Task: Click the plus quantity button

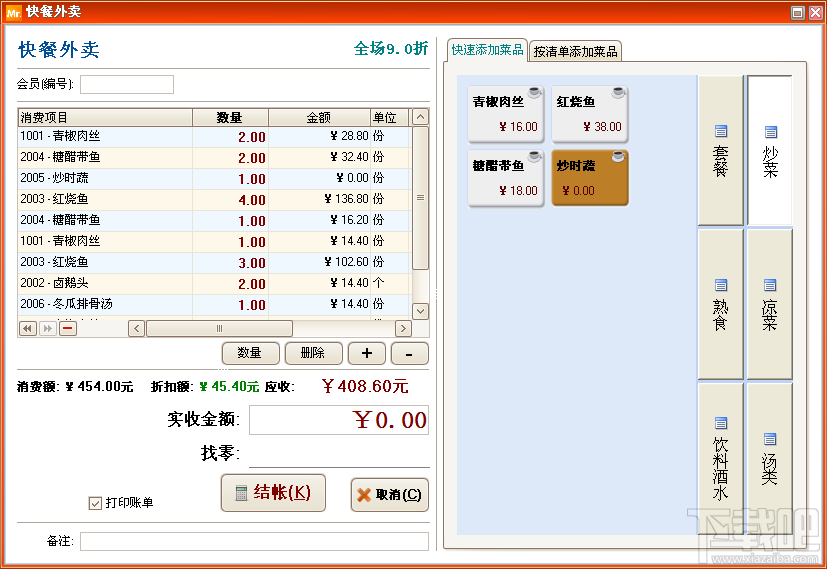Action: coord(367,353)
